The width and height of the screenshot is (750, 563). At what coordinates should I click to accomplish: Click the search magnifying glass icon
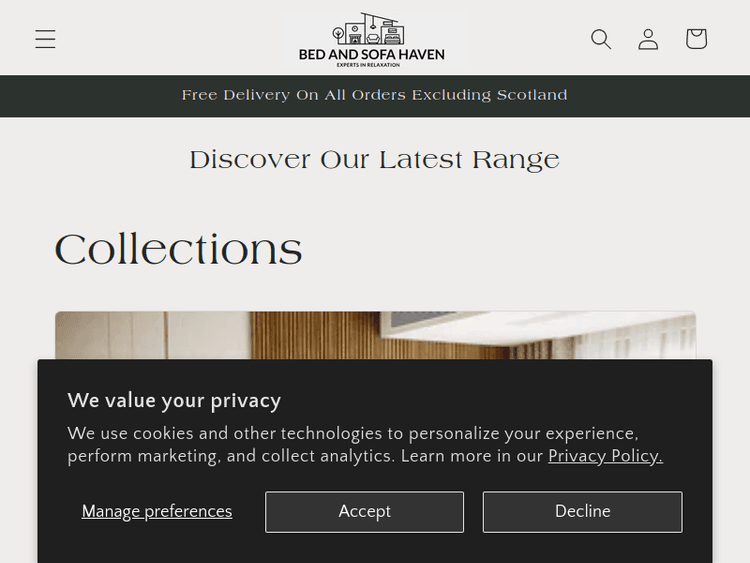600,39
